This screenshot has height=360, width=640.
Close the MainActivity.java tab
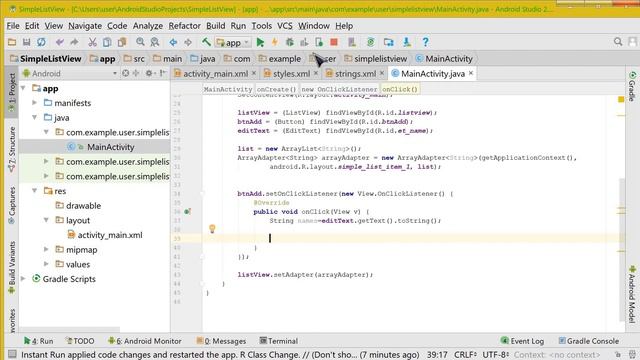pyautogui.click(x=471, y=73)
